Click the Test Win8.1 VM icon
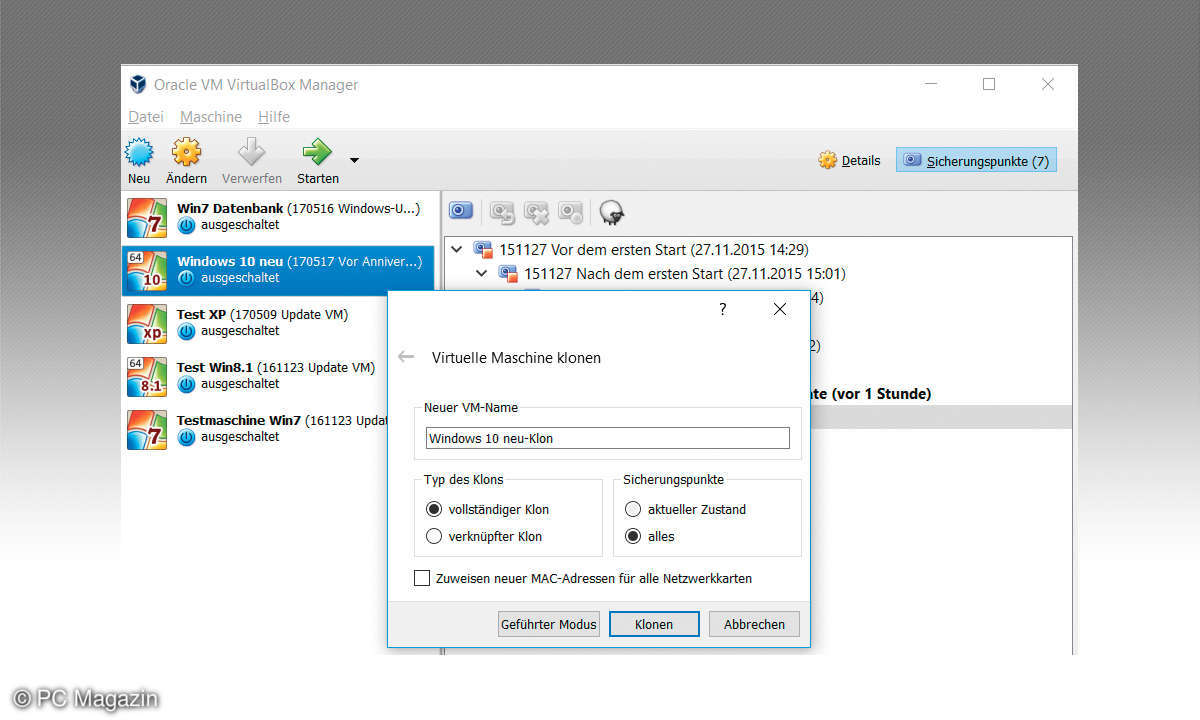This screenshot has width=1200, height=720. click(147, 376)
